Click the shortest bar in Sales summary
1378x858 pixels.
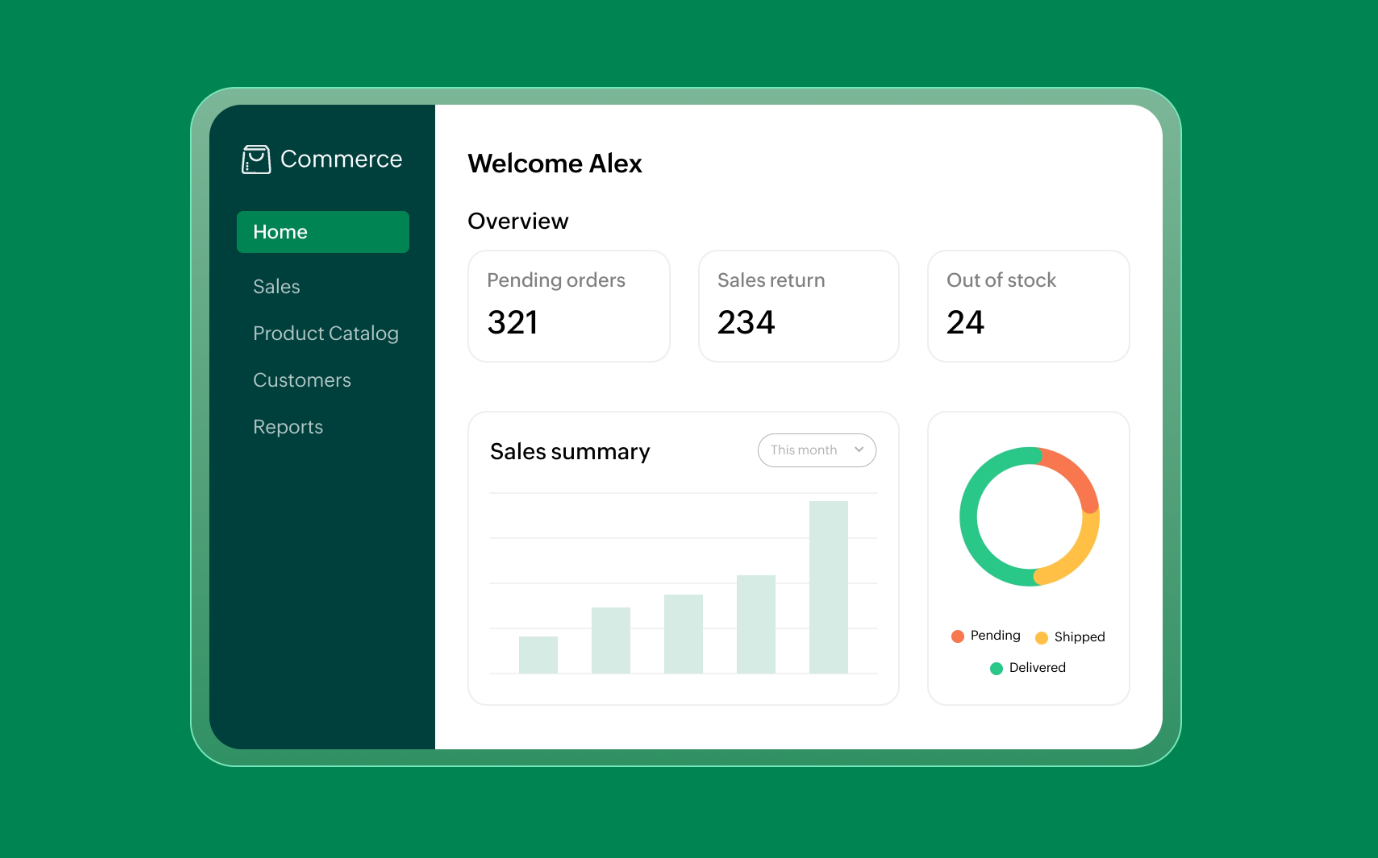click(538, 655)
